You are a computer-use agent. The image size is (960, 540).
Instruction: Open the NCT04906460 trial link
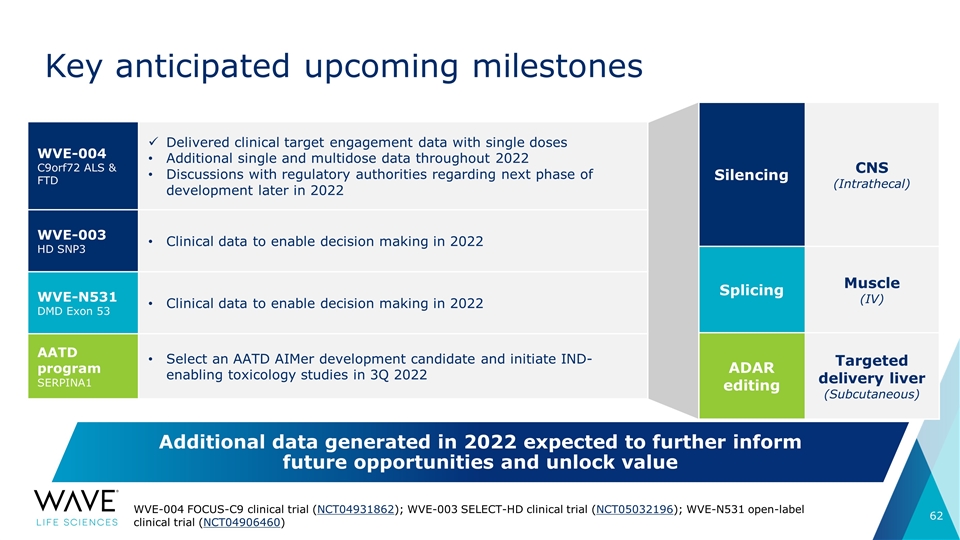(x=241, y=522)
